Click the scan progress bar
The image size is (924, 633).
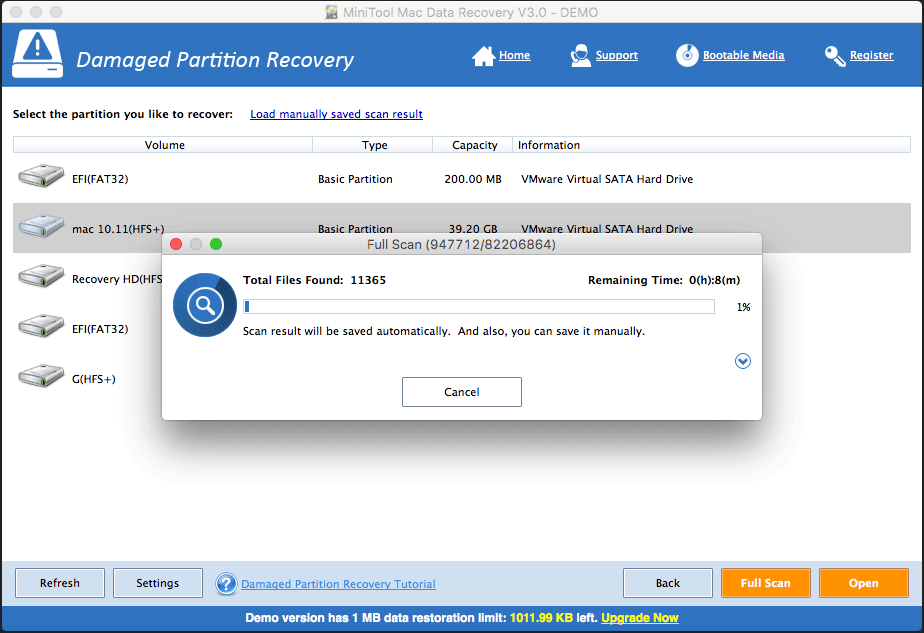478,306
